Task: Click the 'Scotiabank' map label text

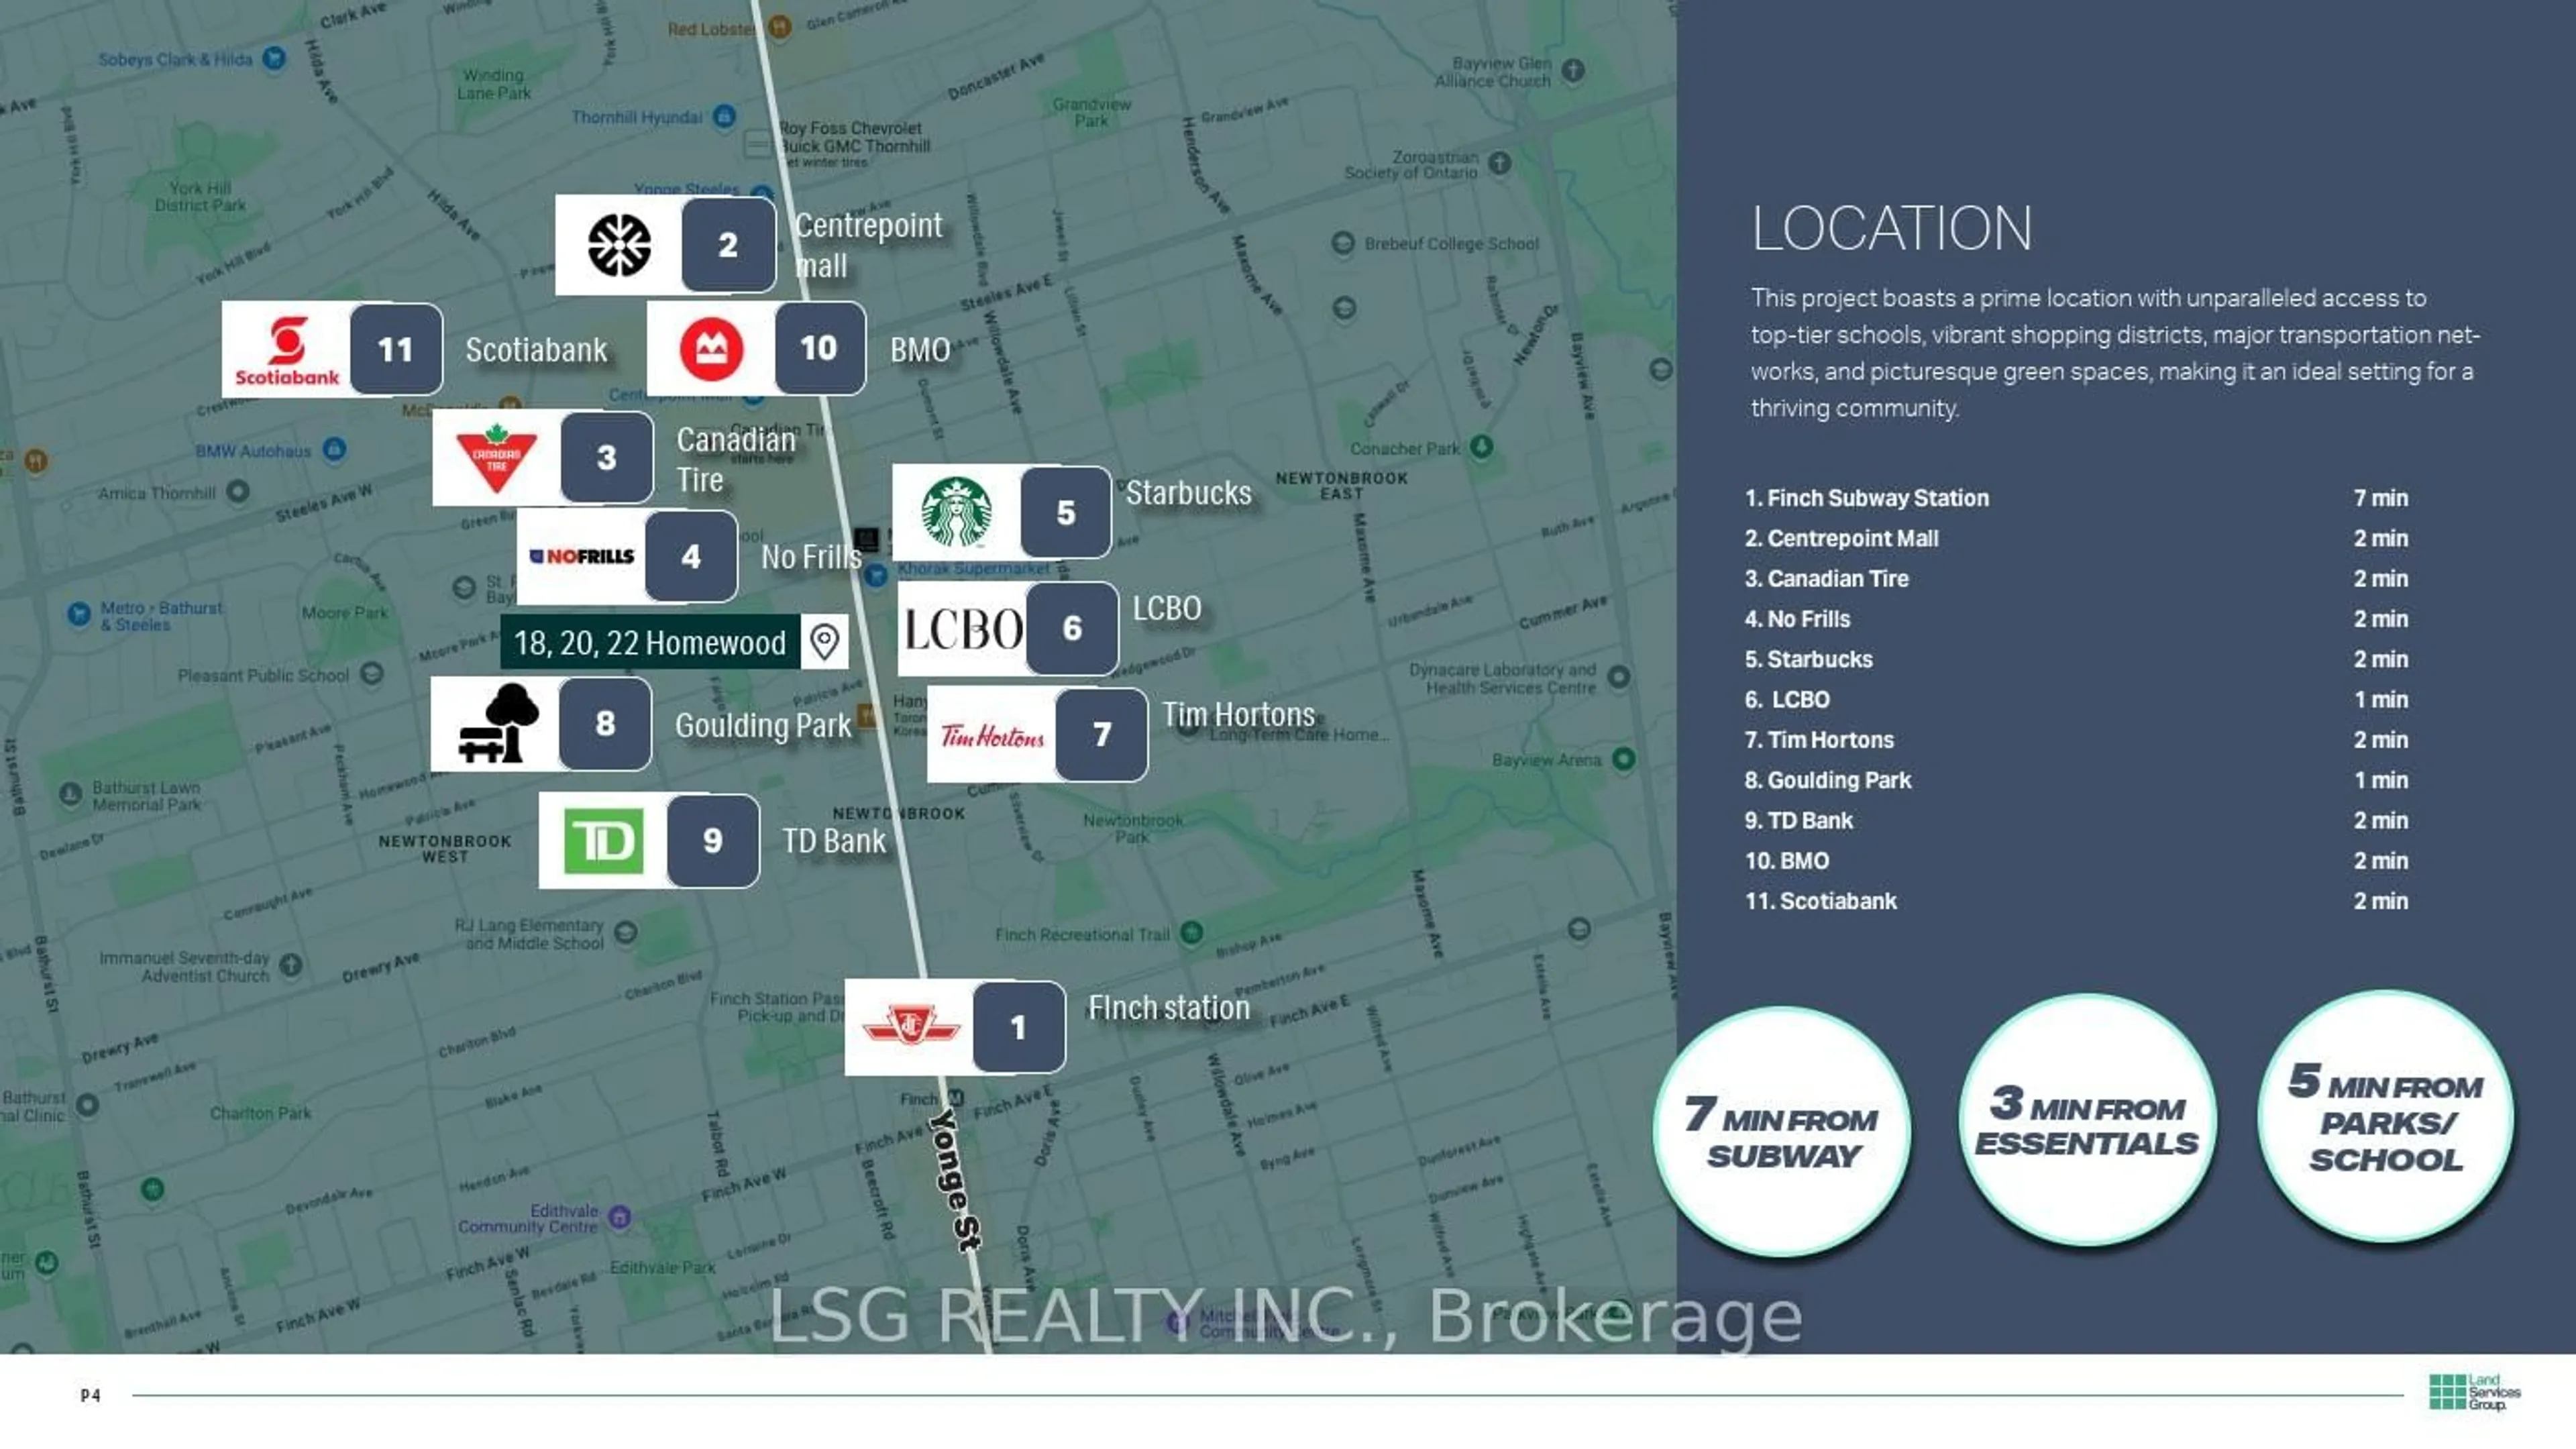Action: pyautogui.click(x=536, y=350)
